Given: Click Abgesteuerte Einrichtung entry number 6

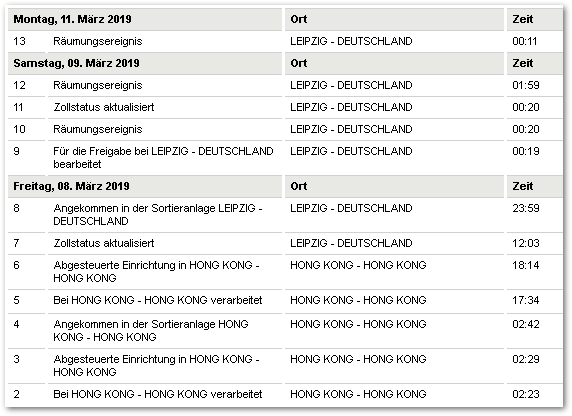Looking at the screenshot, I should click(x=156, y=271).
